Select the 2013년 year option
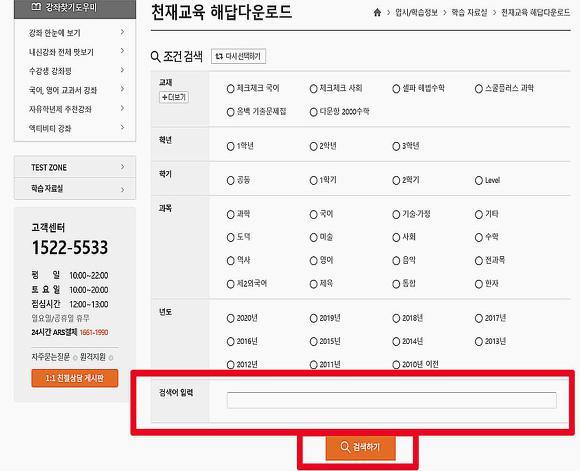The height and width of the screenshot is (471, 580). 479,341
